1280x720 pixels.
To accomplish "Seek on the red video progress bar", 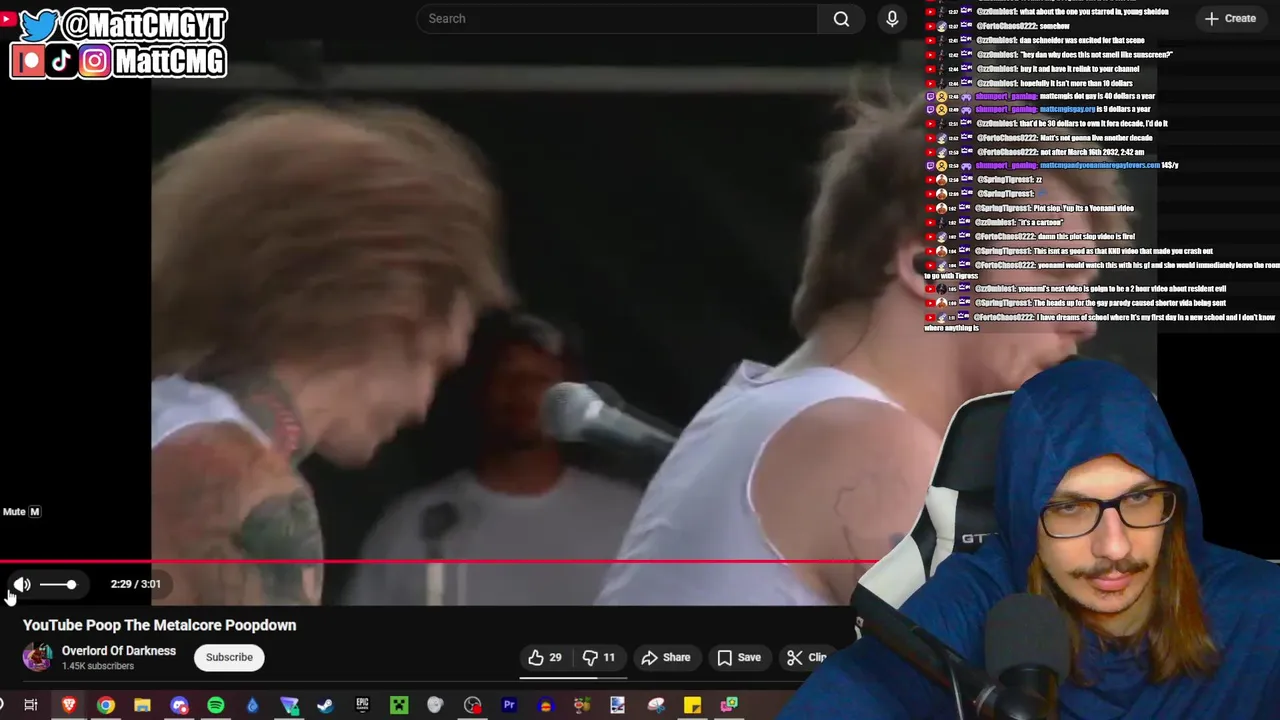I will (440, 562).
